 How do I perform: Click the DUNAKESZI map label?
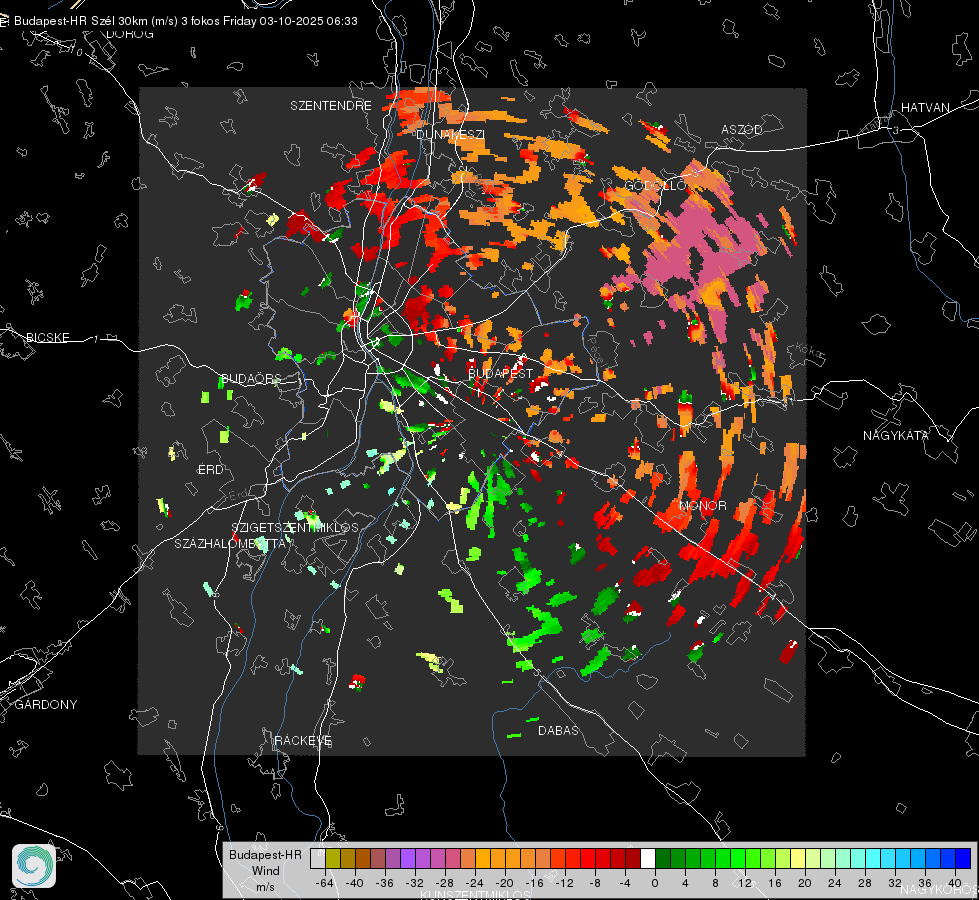tap(450, 134)
